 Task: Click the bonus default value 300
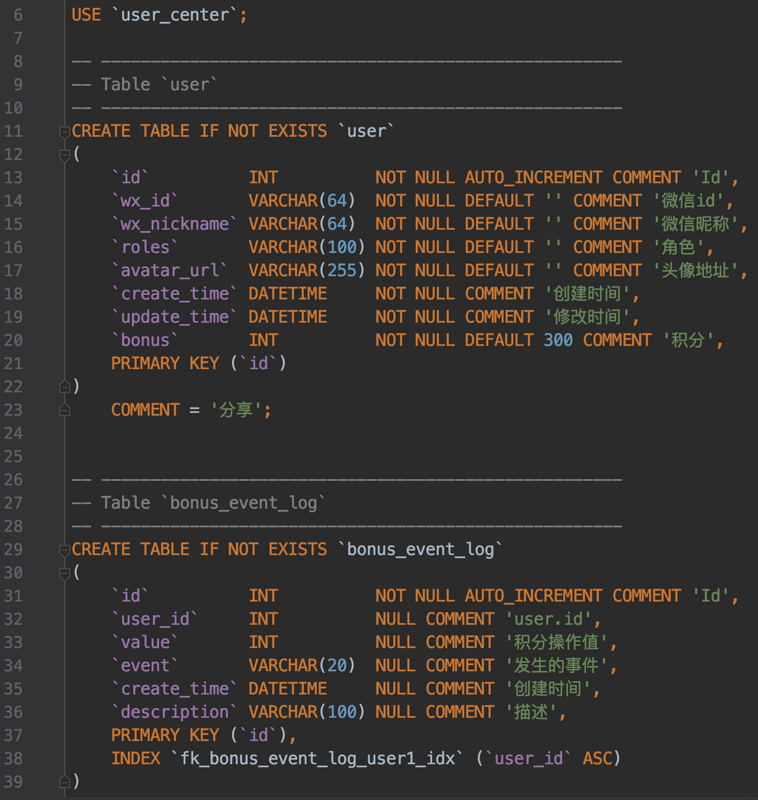pos(558,340)
